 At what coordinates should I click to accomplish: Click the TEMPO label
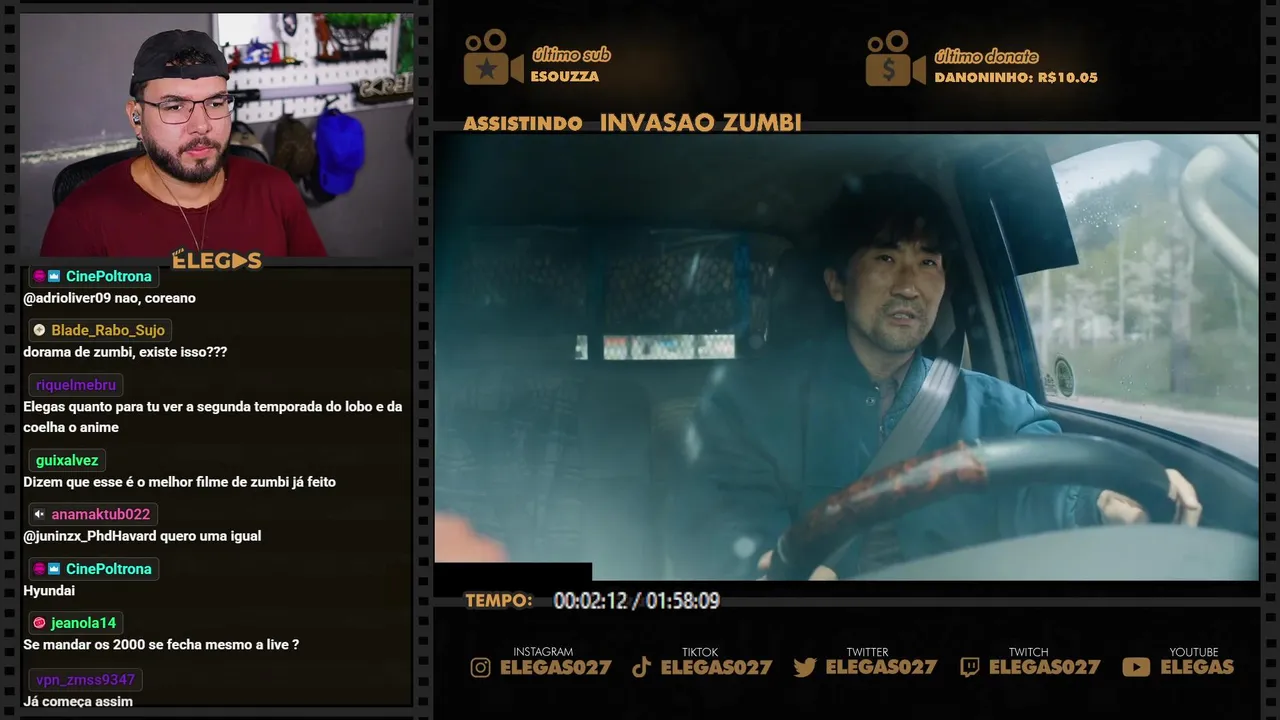(x=499, y=601)
